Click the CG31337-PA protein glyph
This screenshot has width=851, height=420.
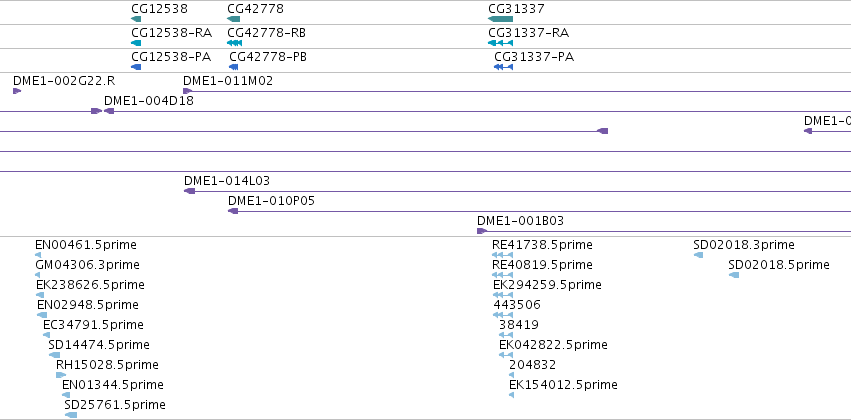tap(504, 67)
